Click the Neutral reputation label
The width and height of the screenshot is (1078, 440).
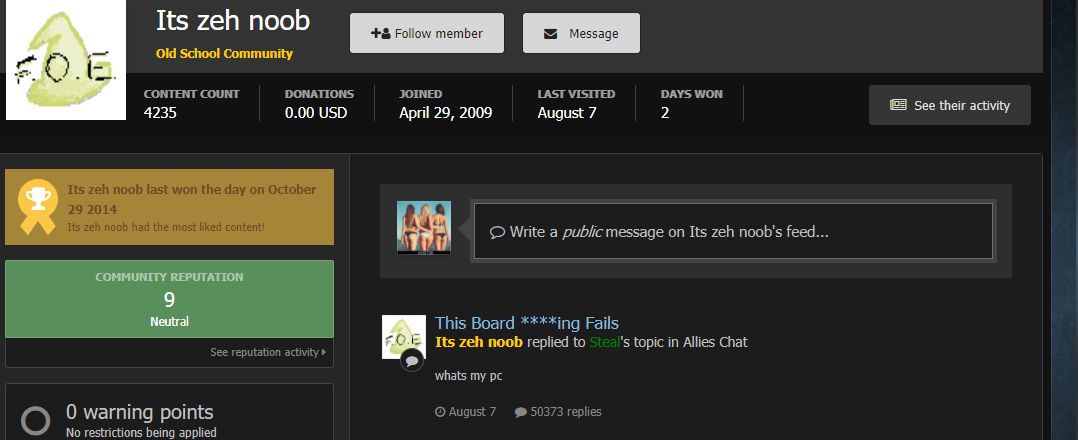pyautogui.click(x=169, y=322)
